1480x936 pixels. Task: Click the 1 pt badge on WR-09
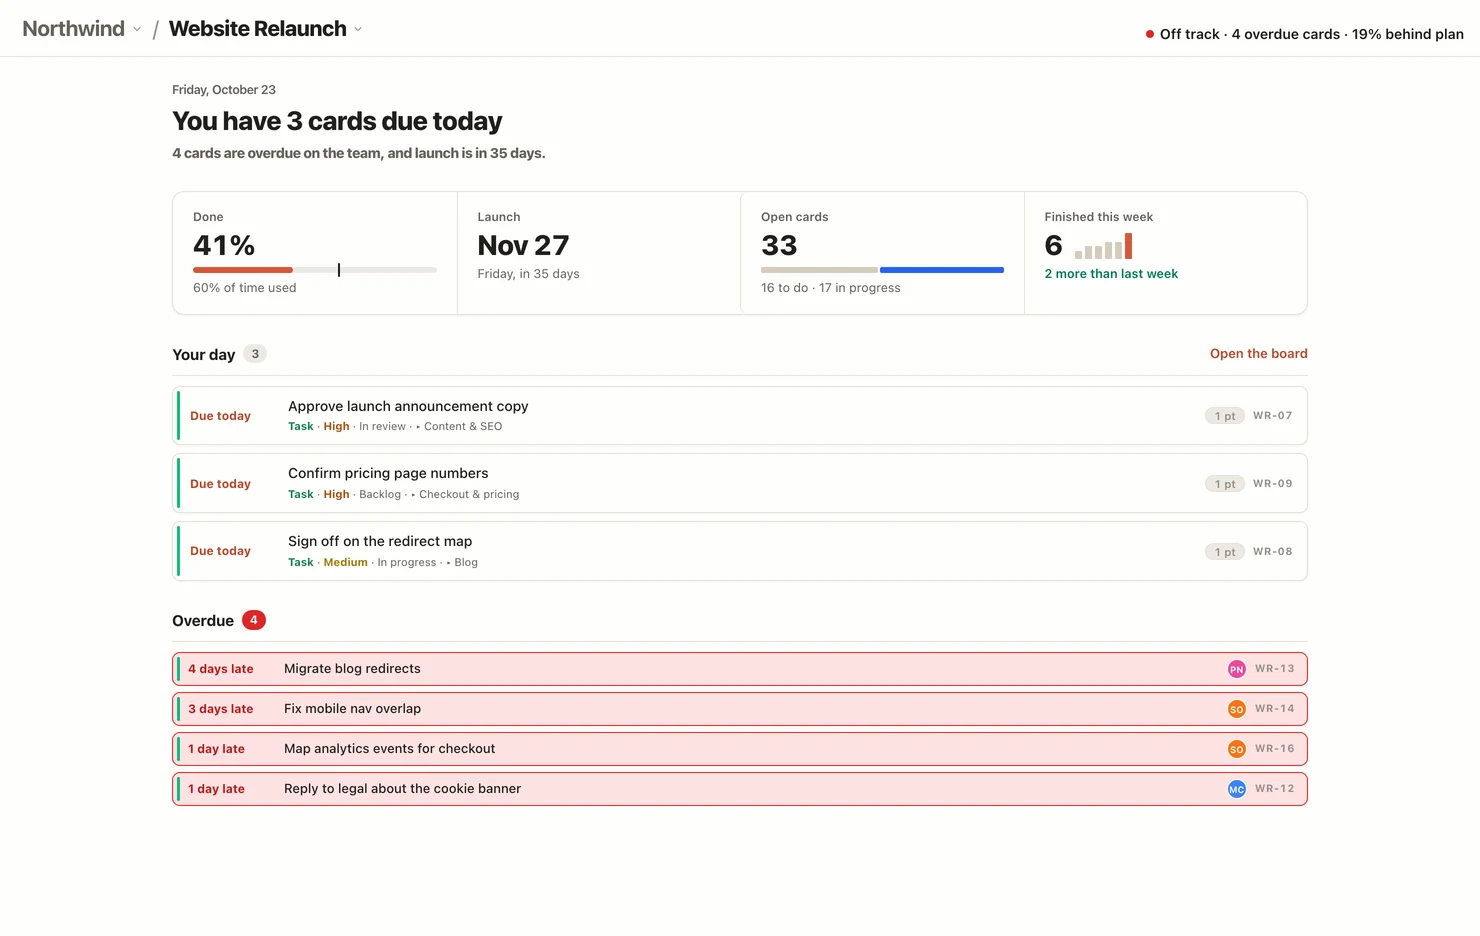point(1225,484)
